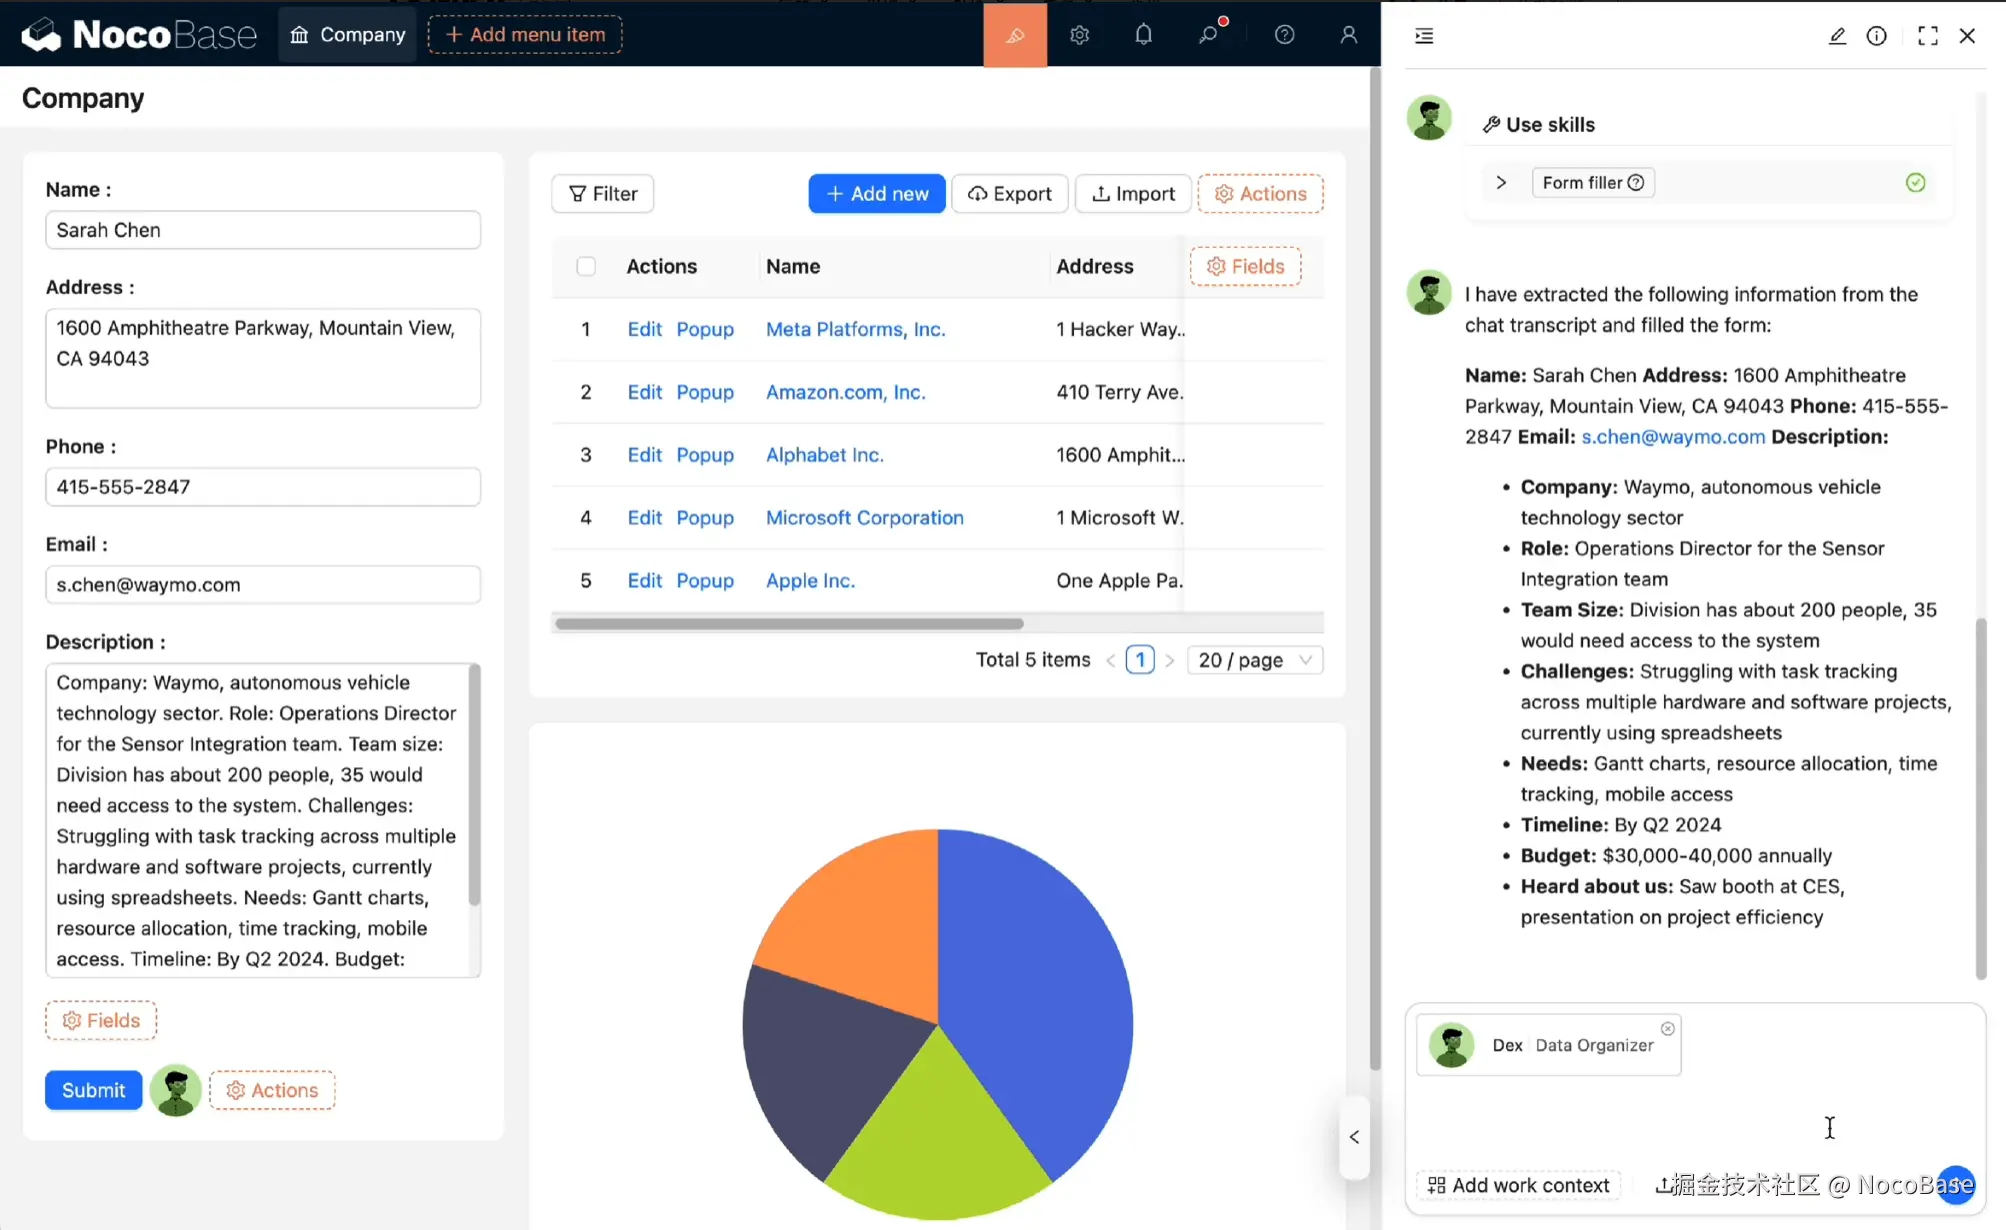The width and height of the screenshot is (2006, 1230).
Task: Toggle the chat sidebar list icon
Action: [x=1424, y=36]
